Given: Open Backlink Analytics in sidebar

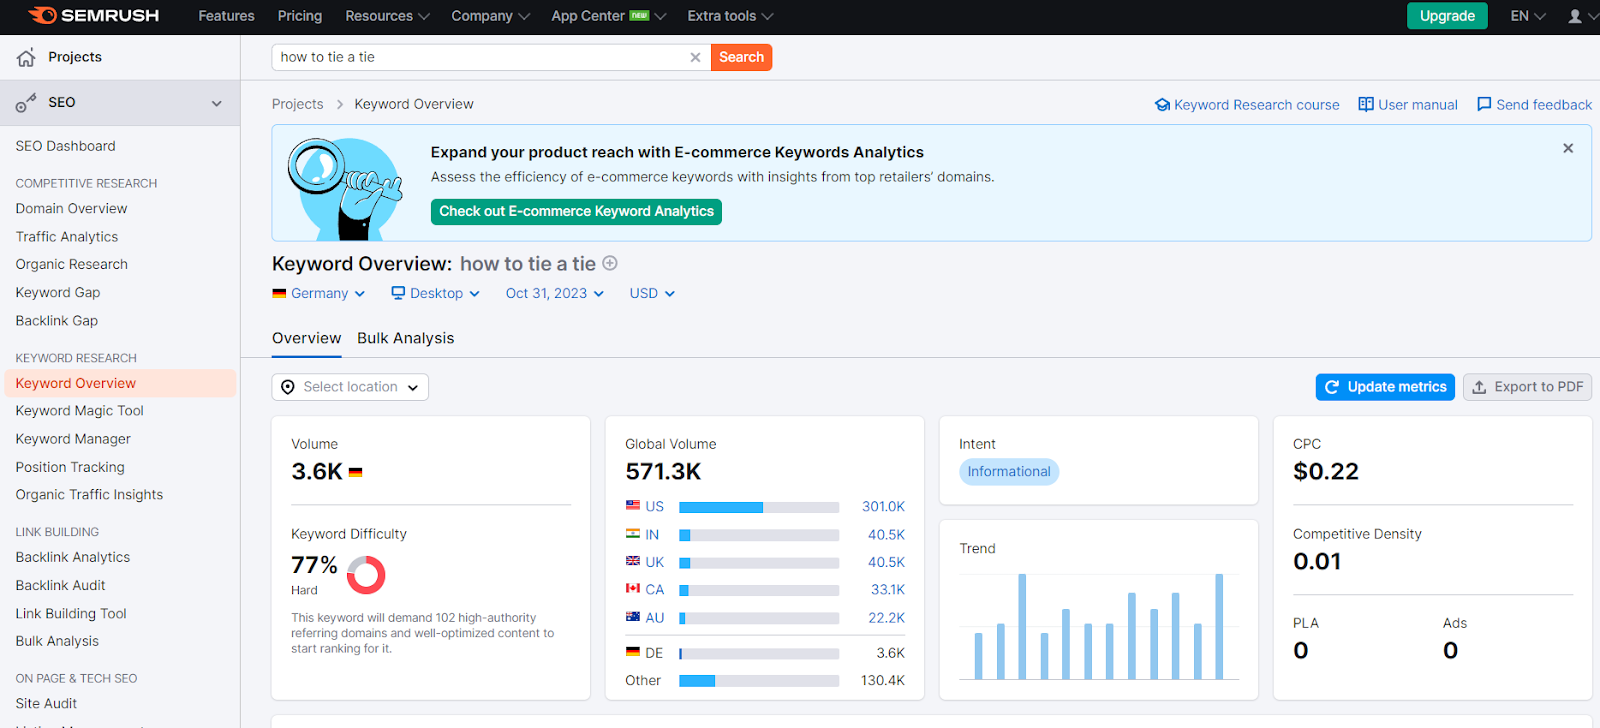Looking at the screenshot, I should 73,557.
